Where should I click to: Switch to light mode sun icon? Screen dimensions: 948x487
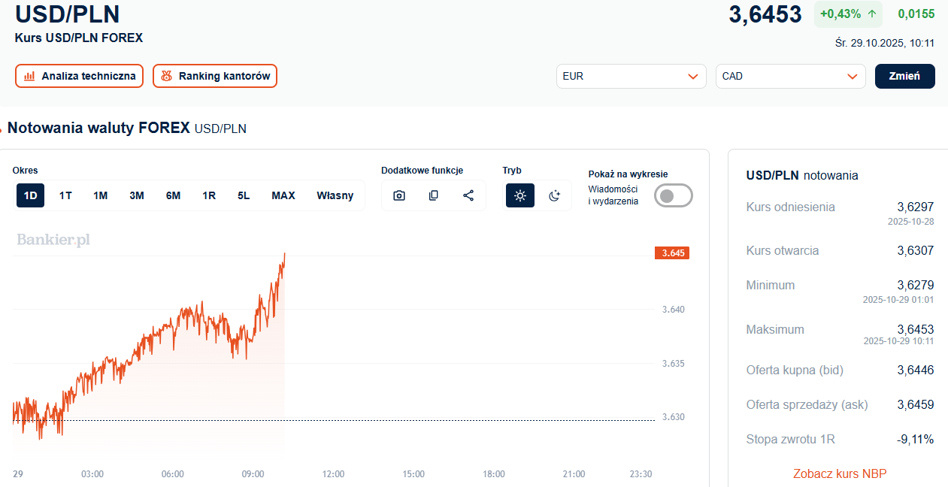tap(519, 196)
